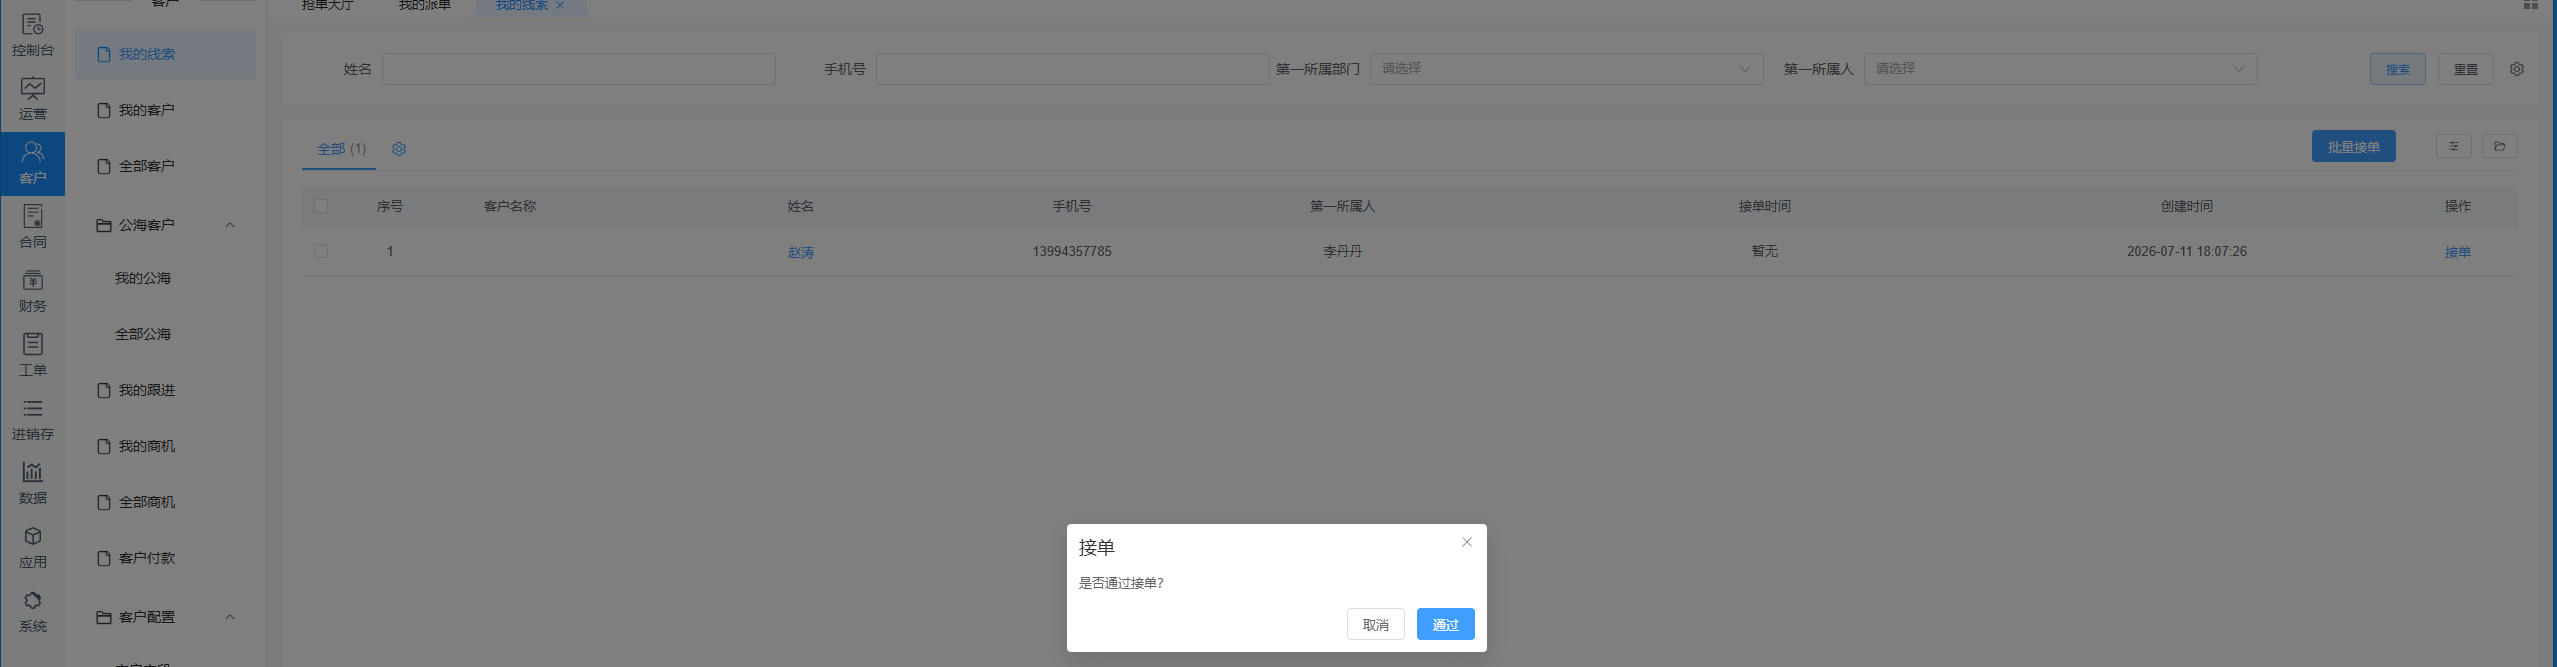Click the search form settings gear icon

pyautogui.click(x=2517, y=69)
